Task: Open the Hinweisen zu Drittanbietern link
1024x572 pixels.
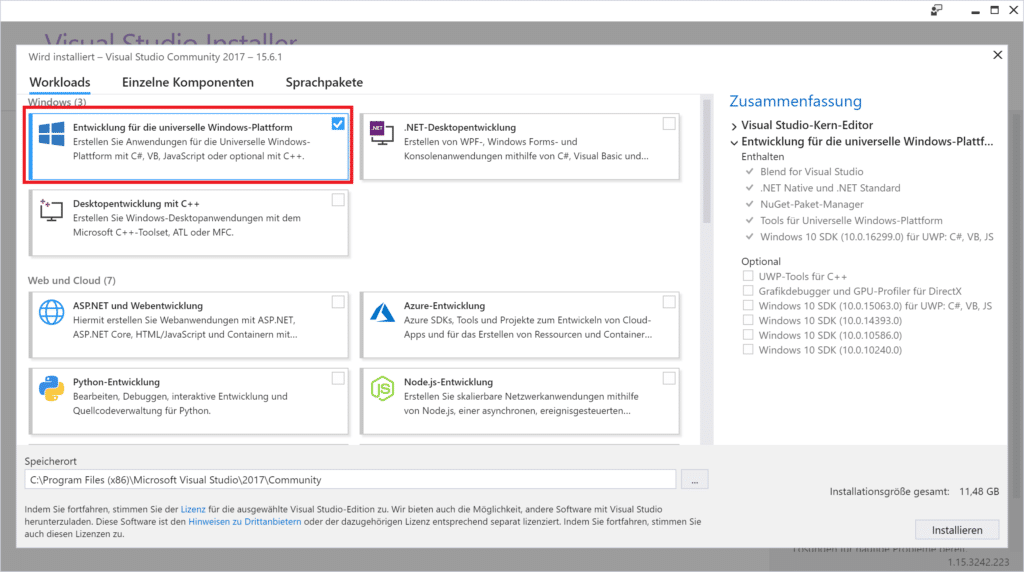Action: click(x=245, y=522)
